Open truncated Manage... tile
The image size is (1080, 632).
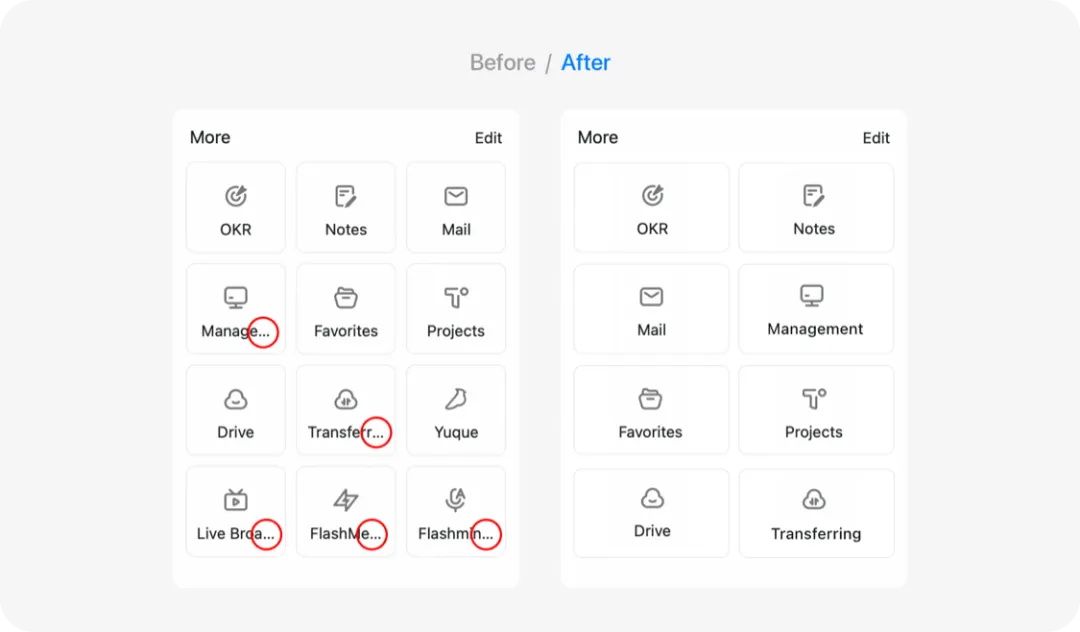[236, 309]
